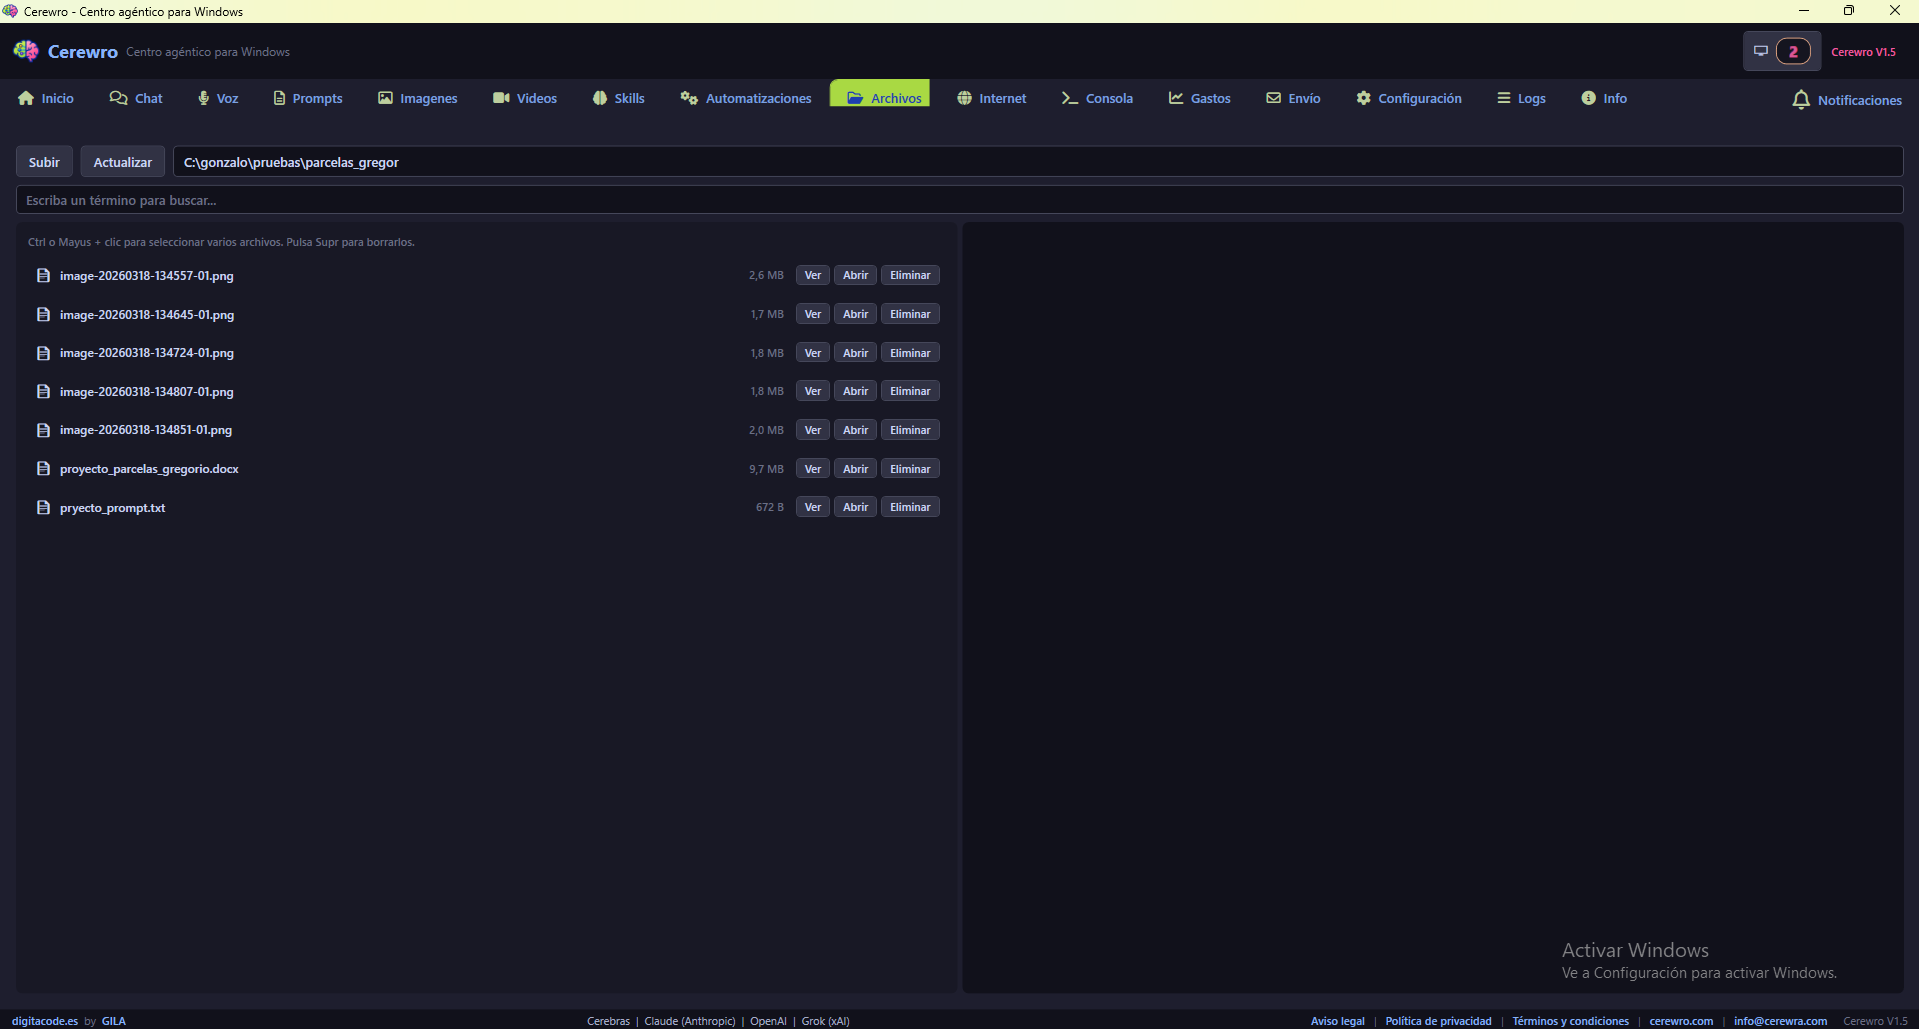Open the Inicio home icon

coord(26,98)
